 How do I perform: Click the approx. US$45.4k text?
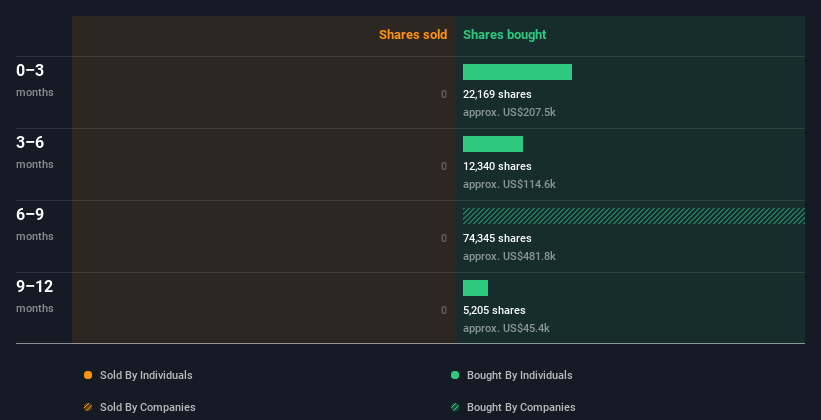pyautogui.click(x=506, y=328)
